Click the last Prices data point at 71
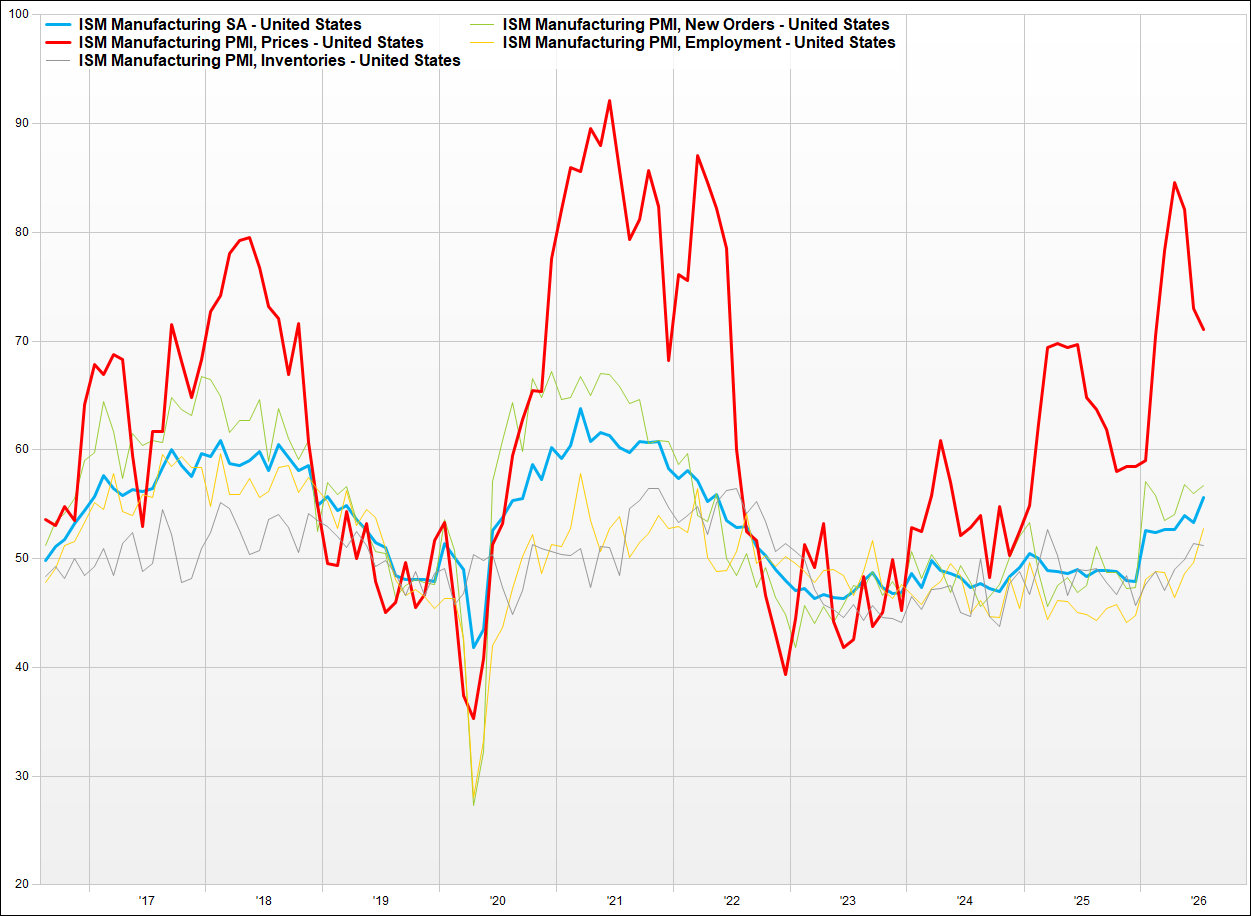Image resolution: width=1251 pixels, height=916 pixels. [1203, 330]
